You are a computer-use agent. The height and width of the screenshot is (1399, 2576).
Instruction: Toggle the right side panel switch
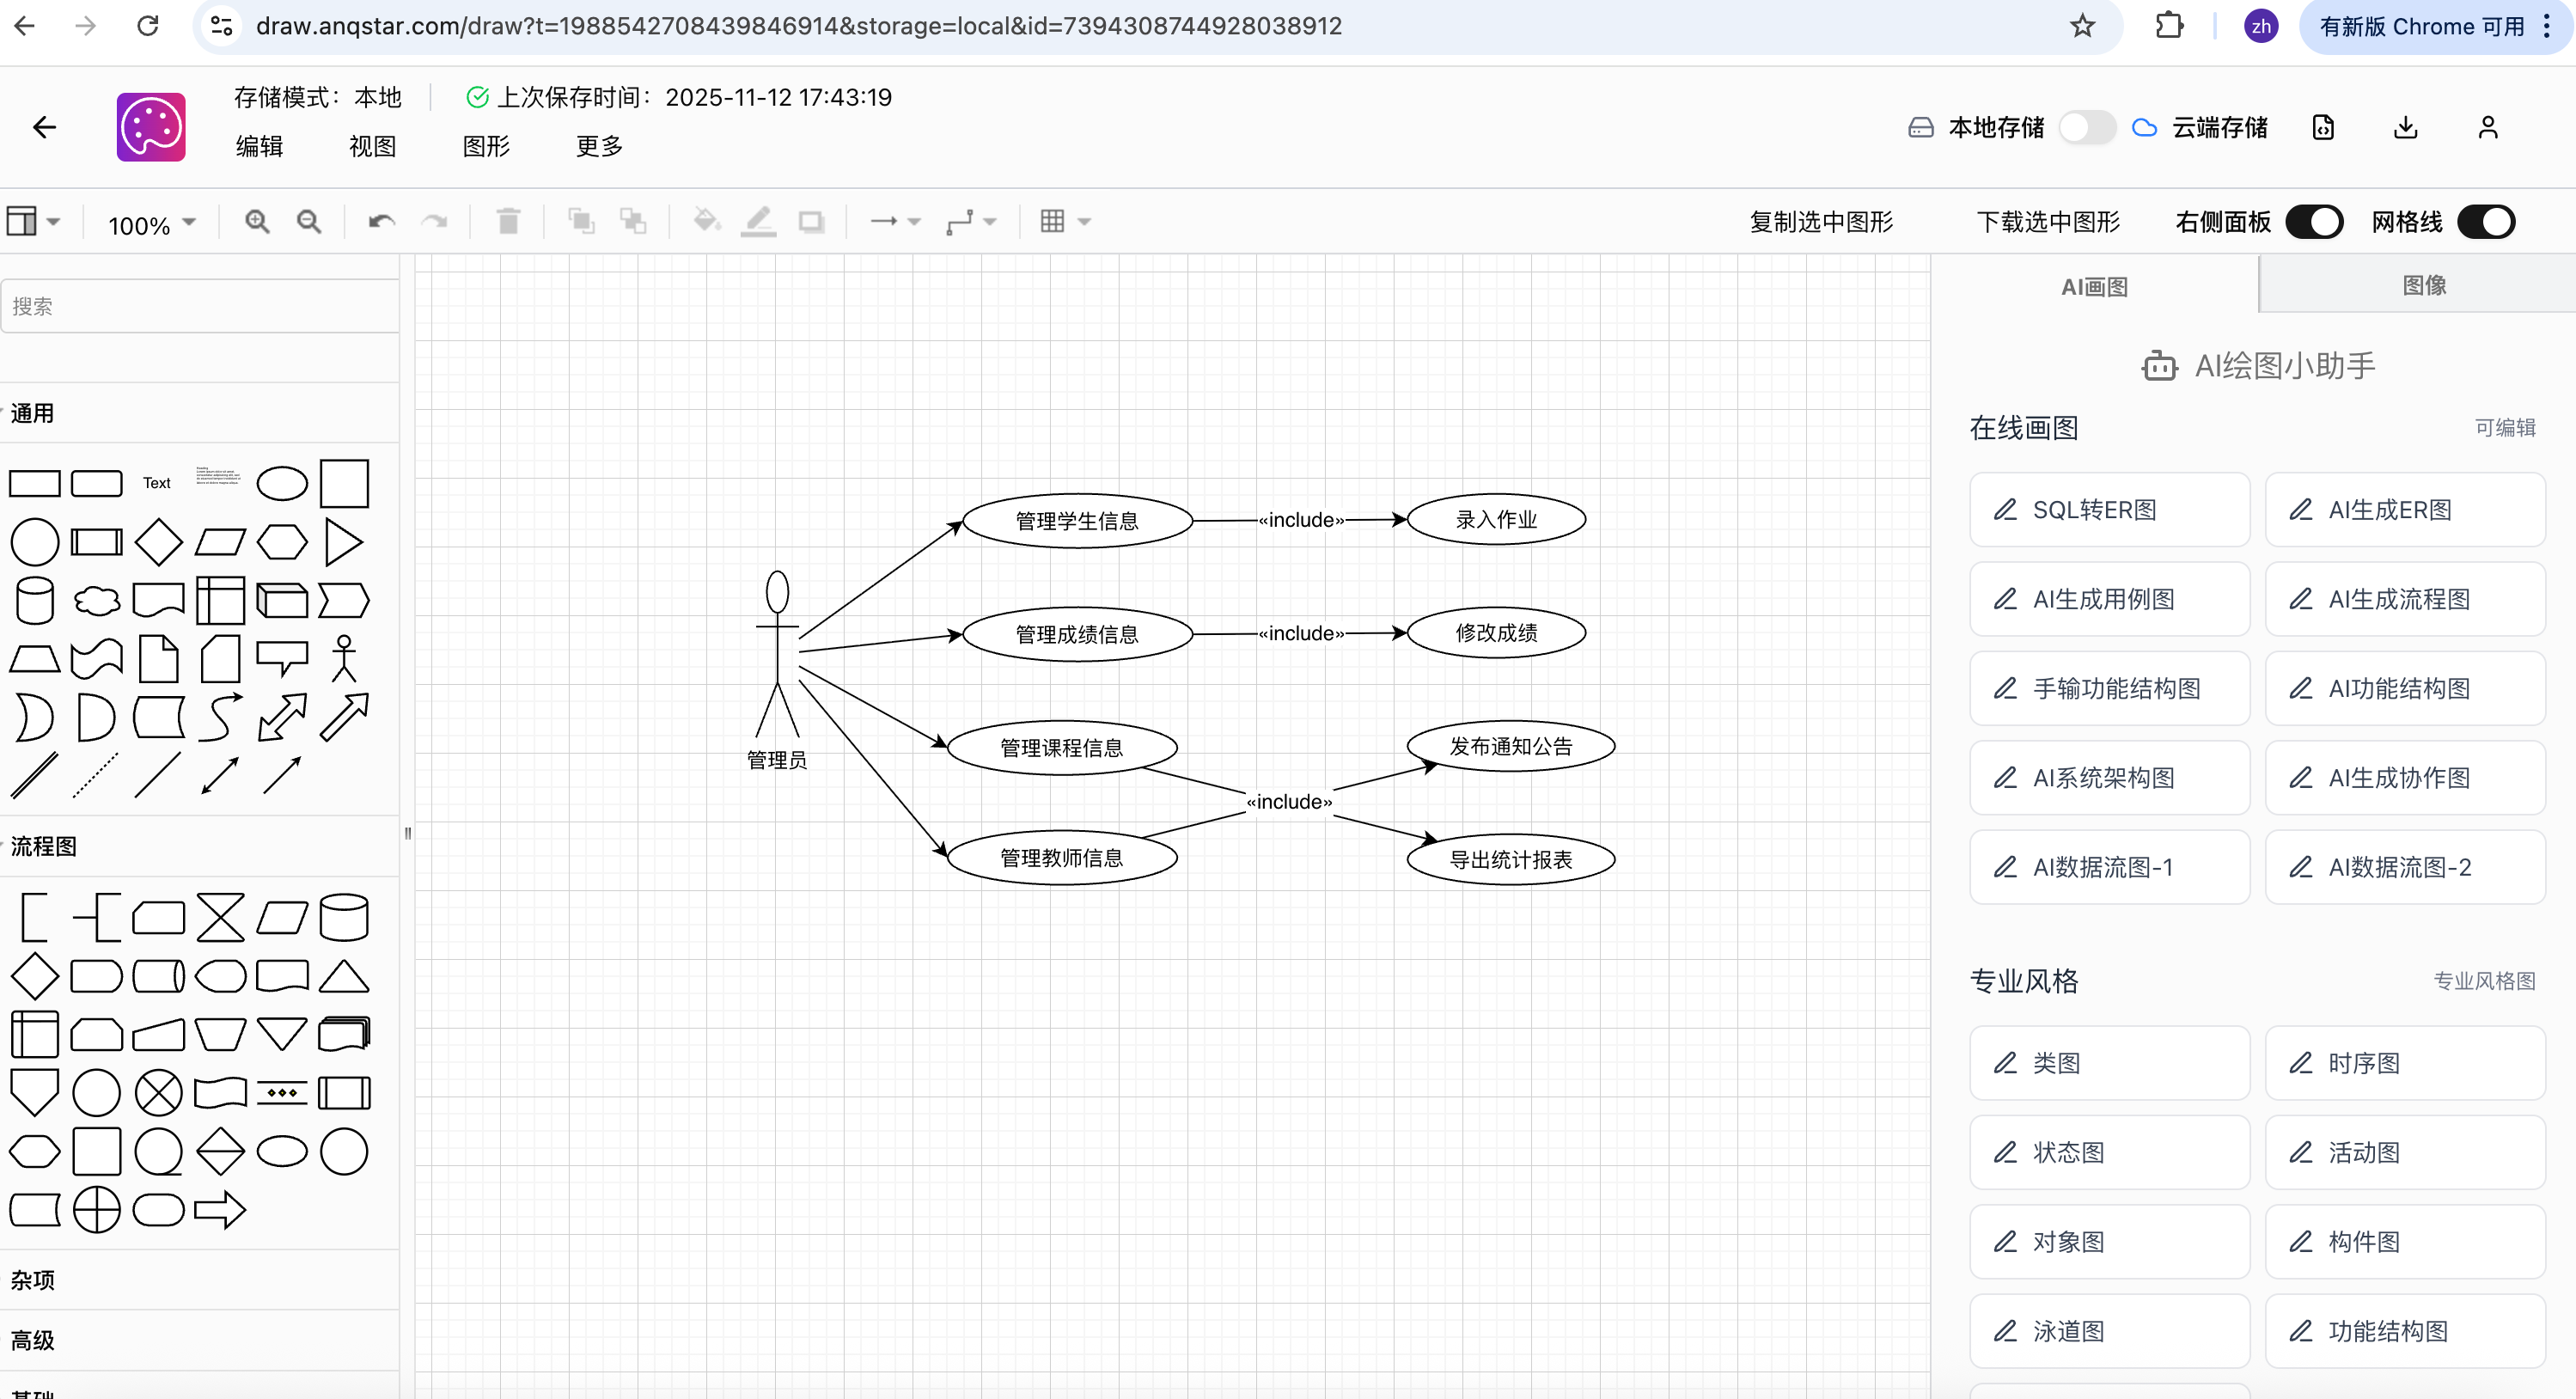(x=2314, y=221)
